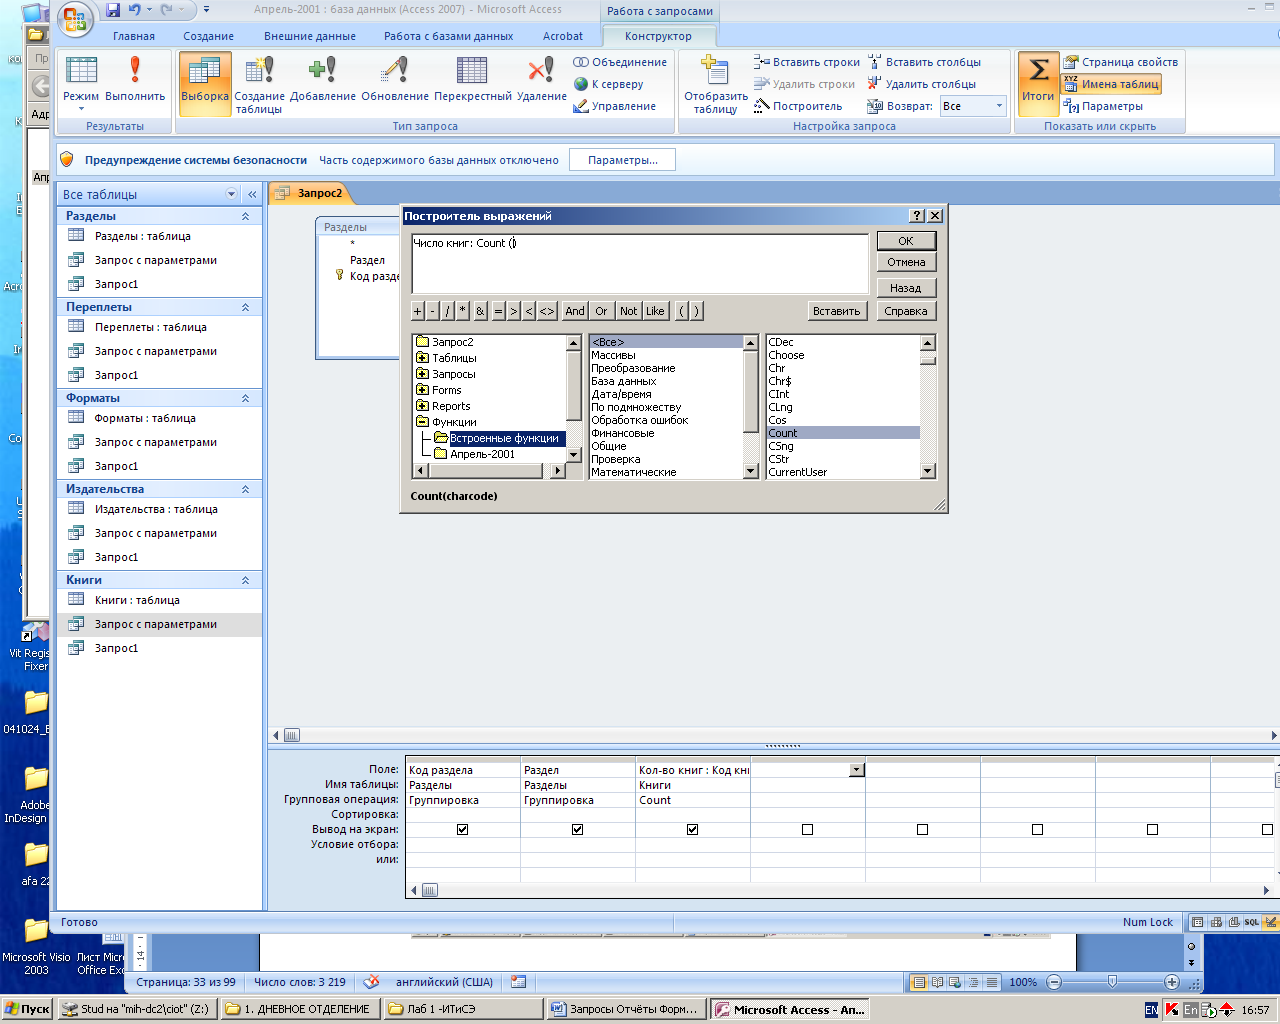This screenshot has width=1280, height=1024.
Task: Open the Режим view button
Action: 81,85
